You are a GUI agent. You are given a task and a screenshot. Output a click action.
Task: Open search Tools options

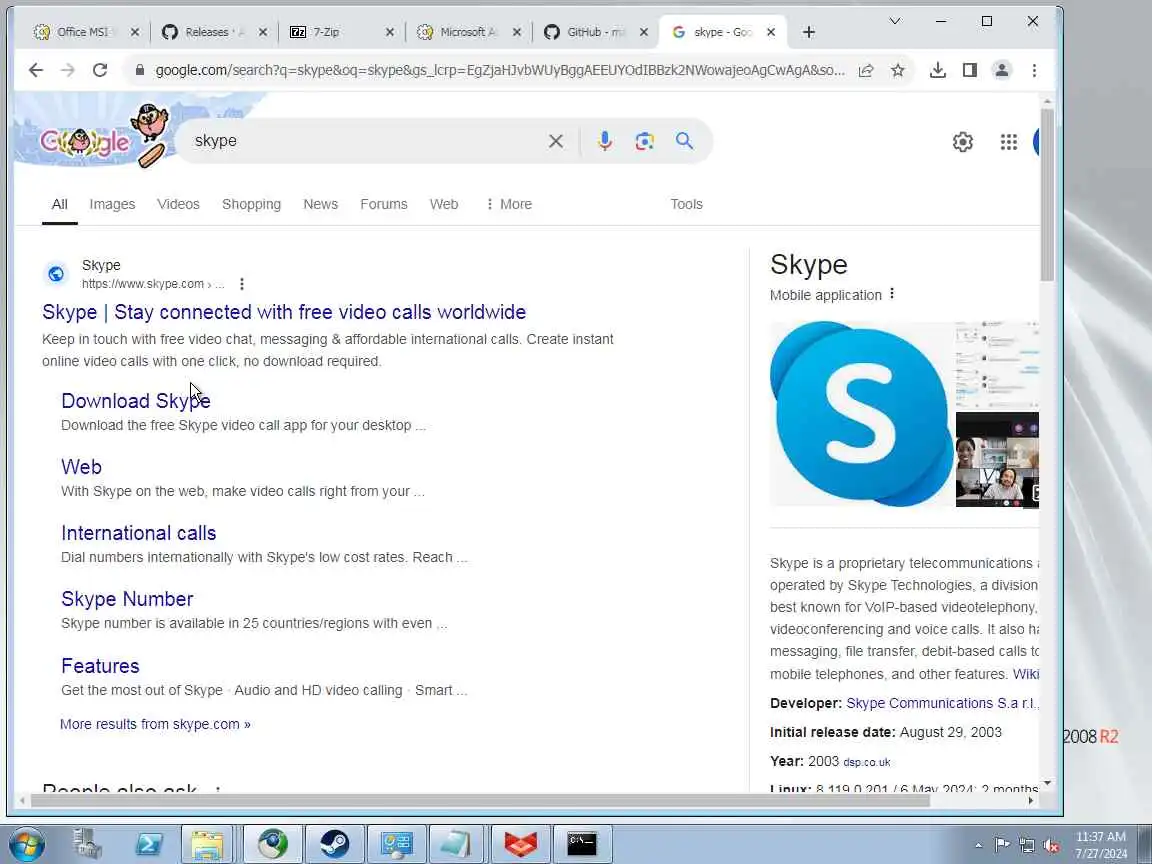pos(686,204)
